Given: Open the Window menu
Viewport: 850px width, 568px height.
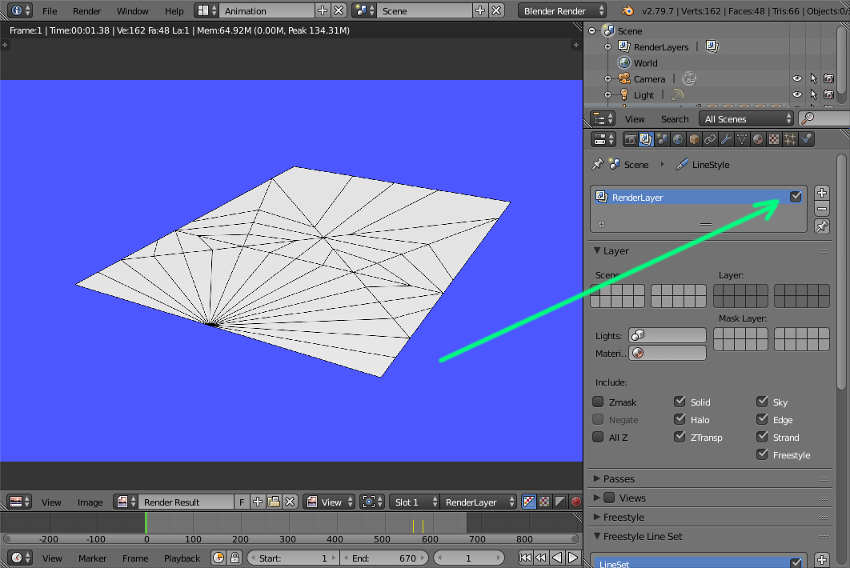Looking at the screenshot, I should (132, 11).
